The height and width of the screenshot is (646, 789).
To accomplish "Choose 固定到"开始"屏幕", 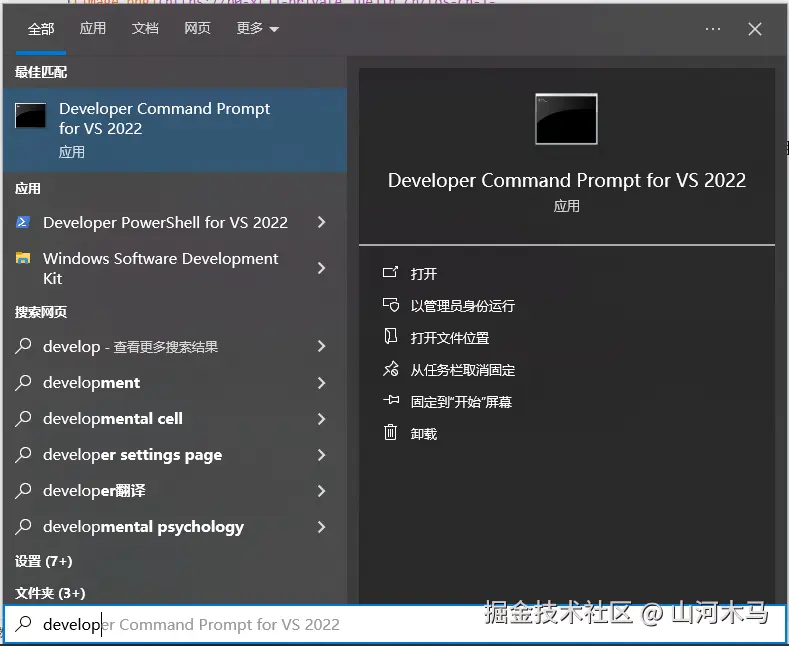I will click(461, 402).
